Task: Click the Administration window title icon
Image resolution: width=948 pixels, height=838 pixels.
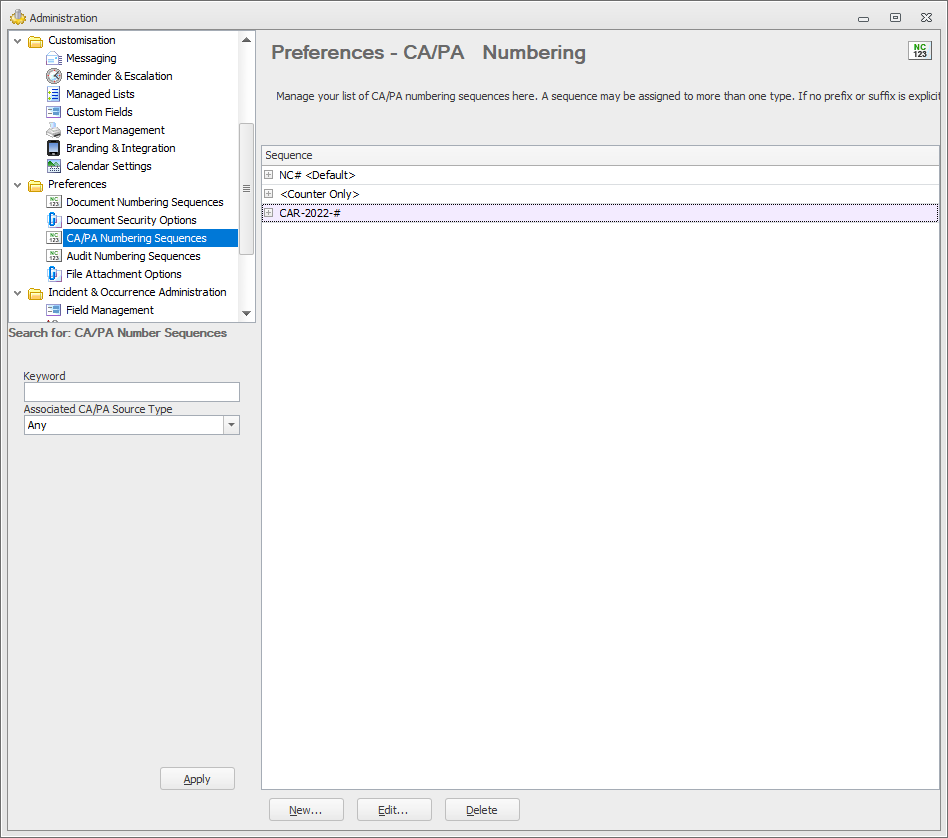Action: [x=18, y=18]
